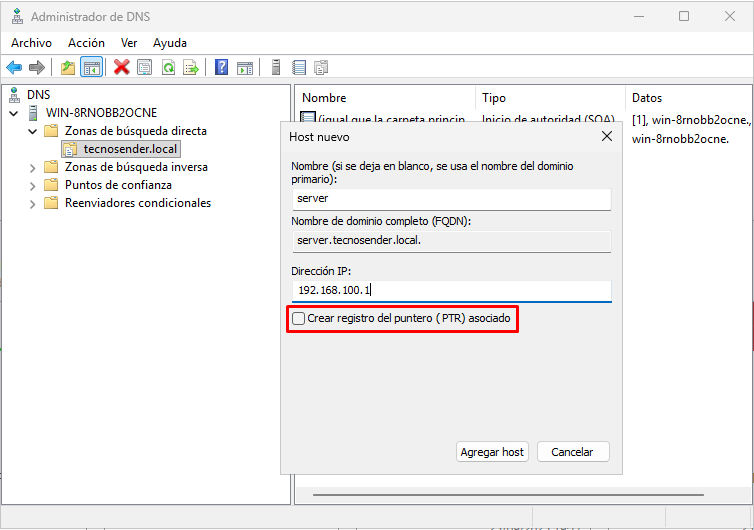Click the green Refresh toolbar icon
Screen dimensions: 754x530
coord(168,67)
